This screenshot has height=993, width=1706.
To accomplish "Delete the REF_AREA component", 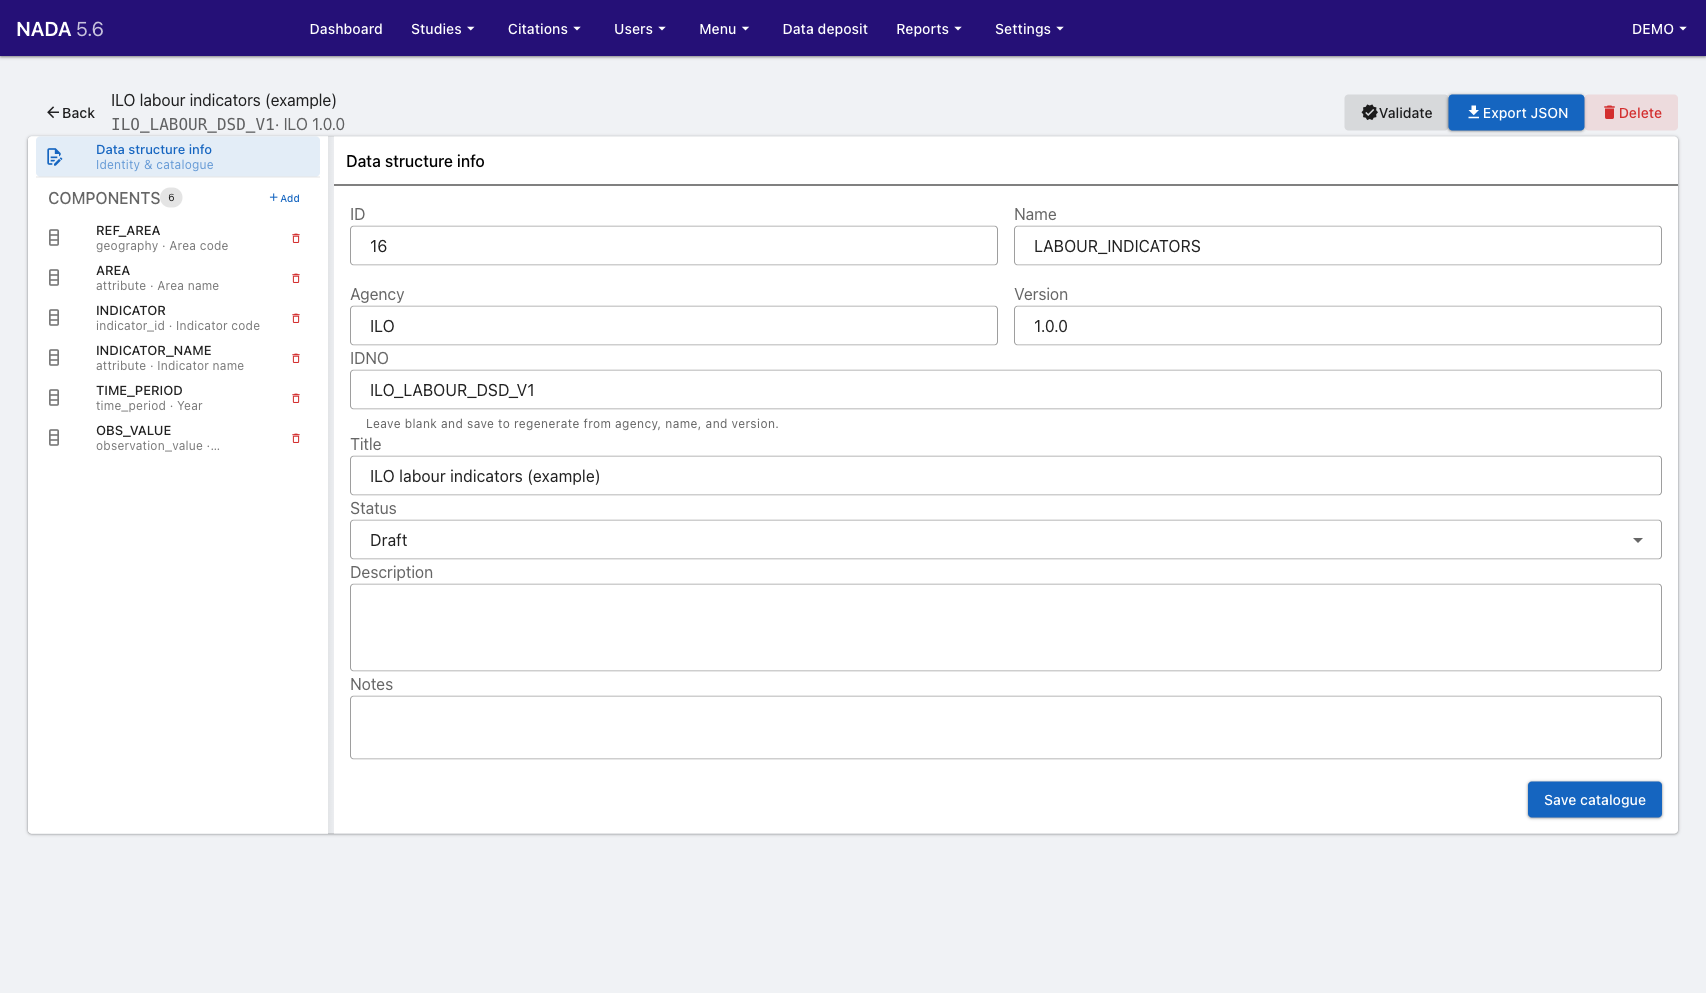I will coord(296,238).
